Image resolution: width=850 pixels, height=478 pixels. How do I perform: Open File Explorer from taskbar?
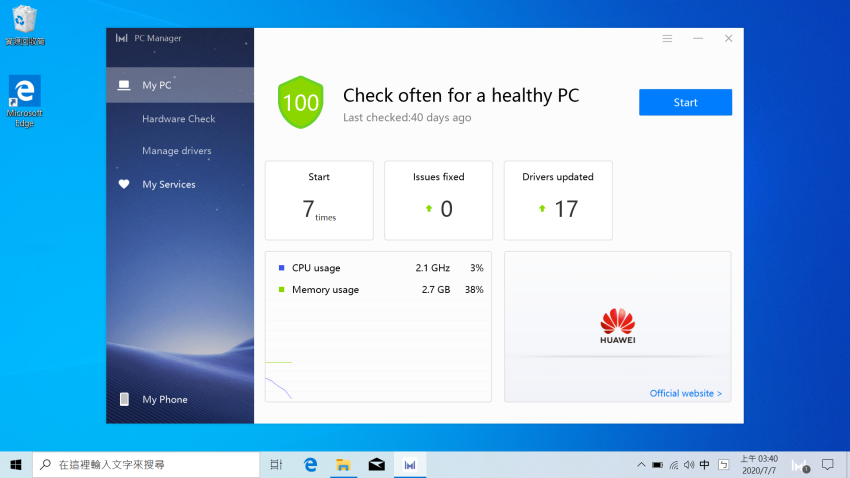coord(343,464)
